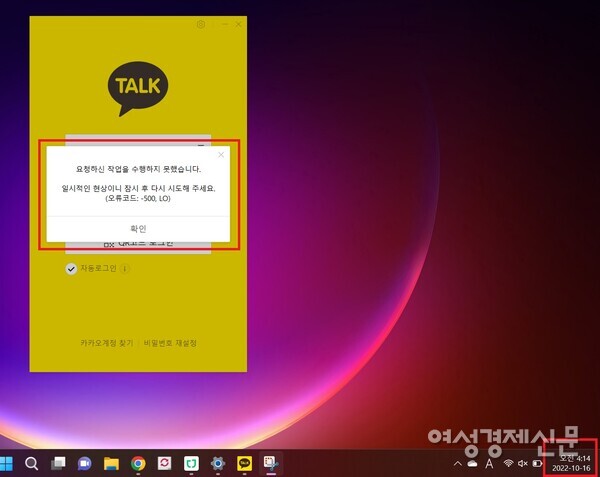Open File Explorer from taskbar
This screenshot has height=477, width=600.
click(111, 464)
